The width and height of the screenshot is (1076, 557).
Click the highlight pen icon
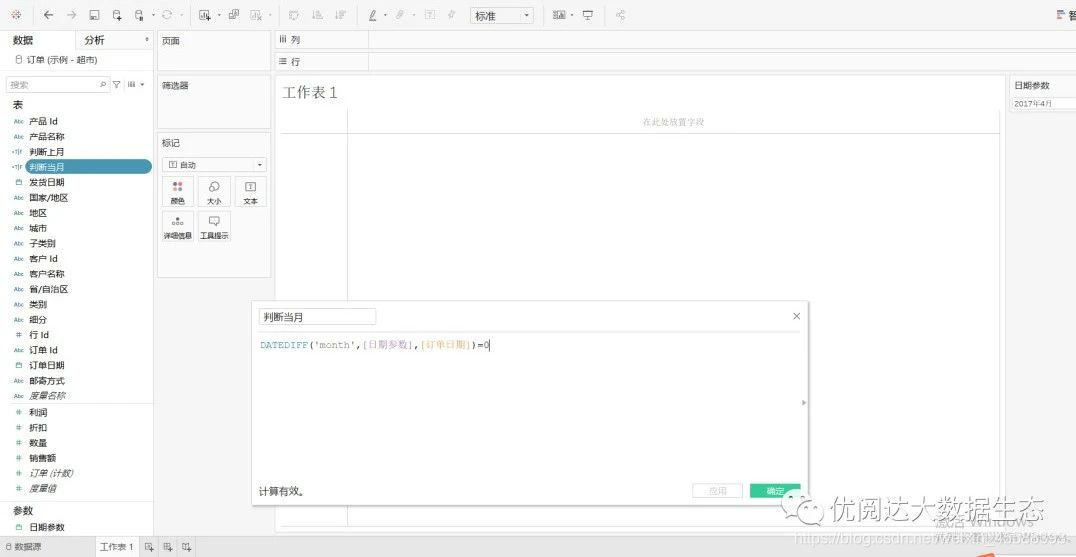pos(373,14)
